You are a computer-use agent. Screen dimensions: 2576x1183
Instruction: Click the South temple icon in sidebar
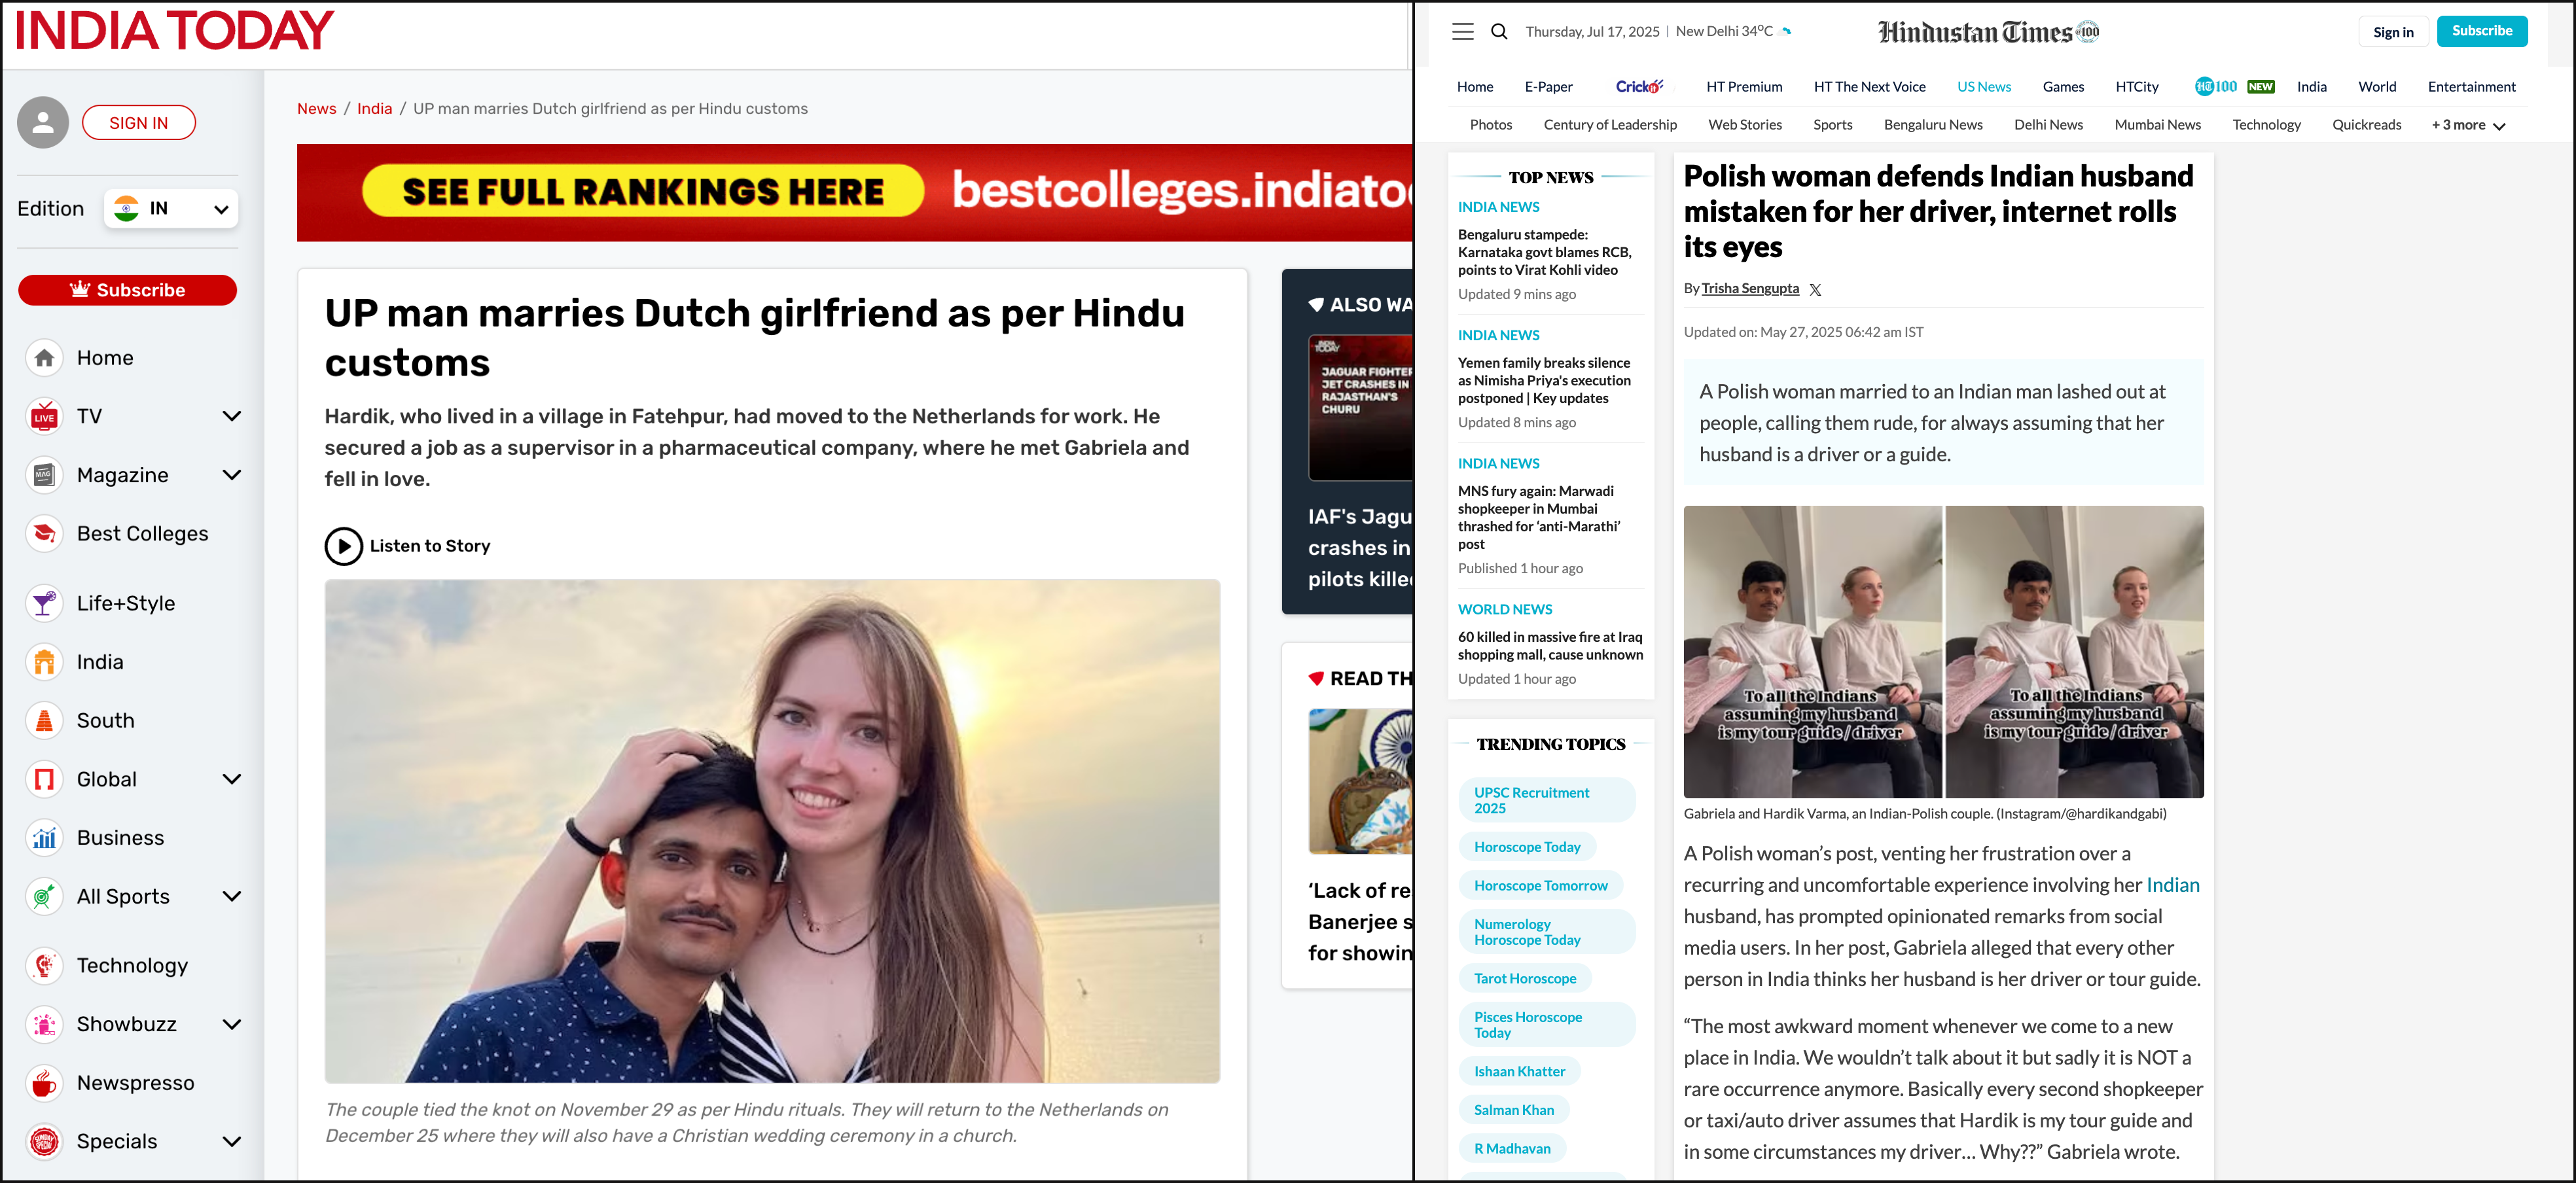(x=44, y=720)
